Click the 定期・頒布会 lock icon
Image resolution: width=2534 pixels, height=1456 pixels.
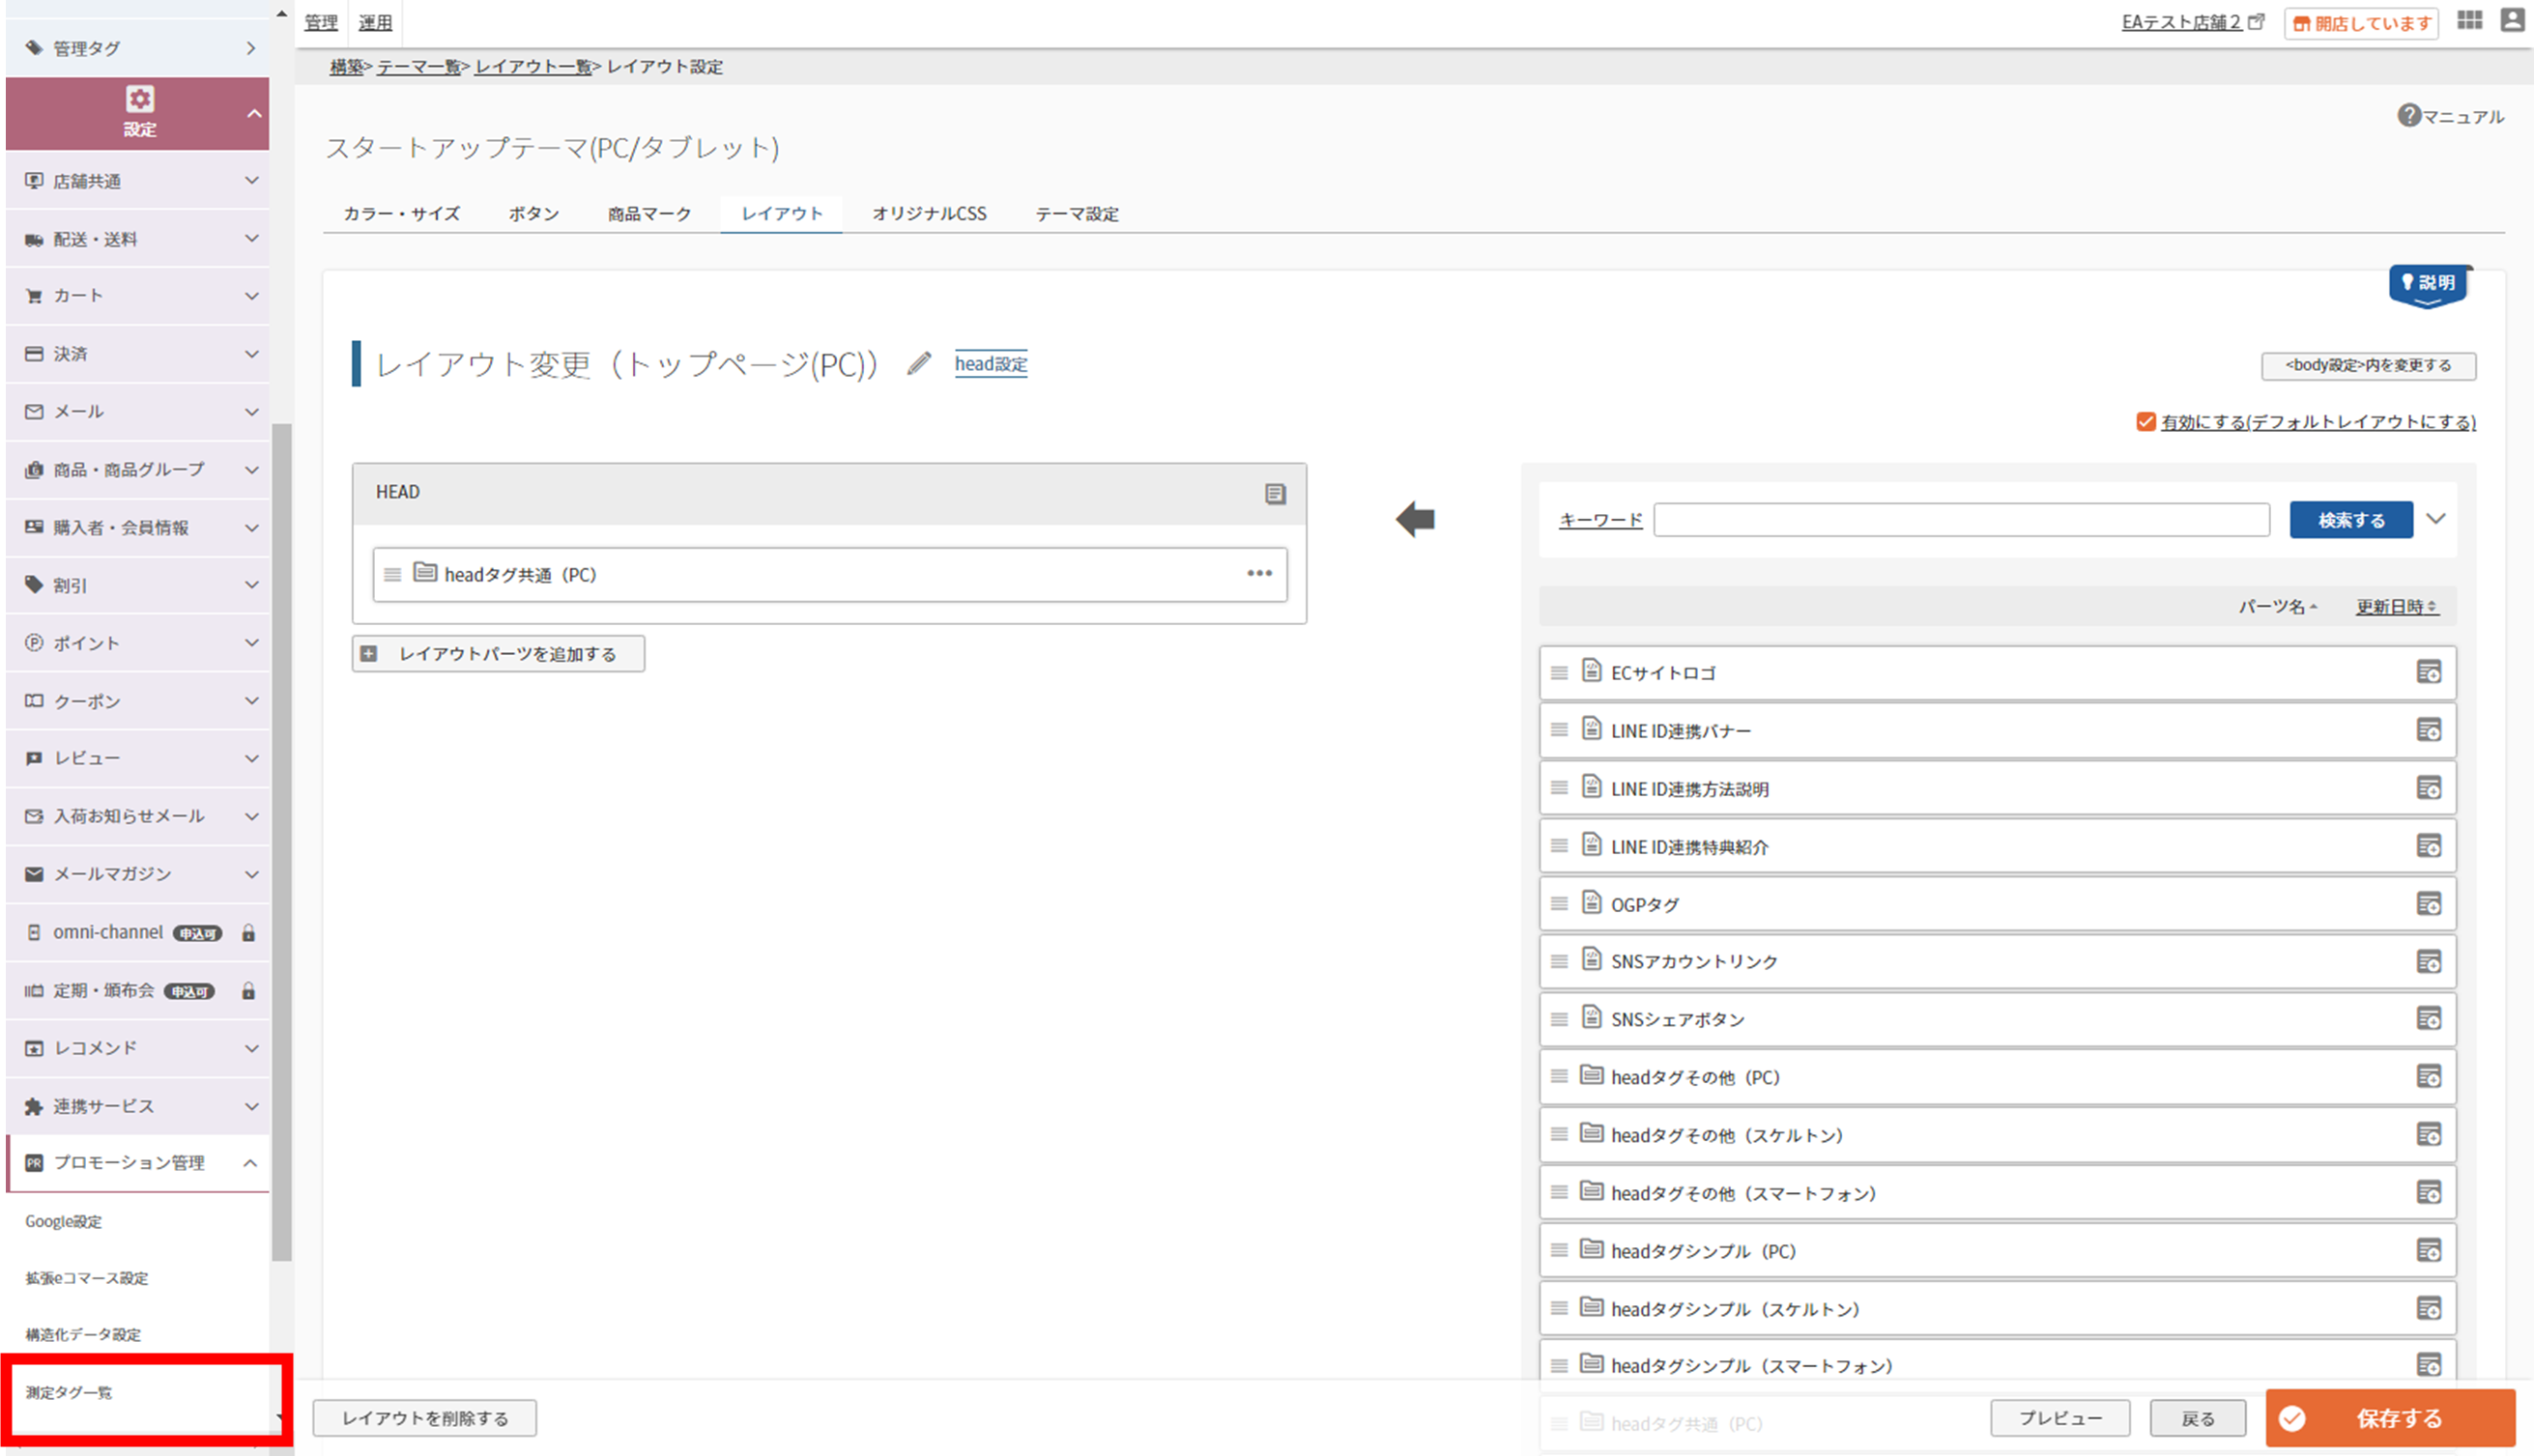coord(248,991)
